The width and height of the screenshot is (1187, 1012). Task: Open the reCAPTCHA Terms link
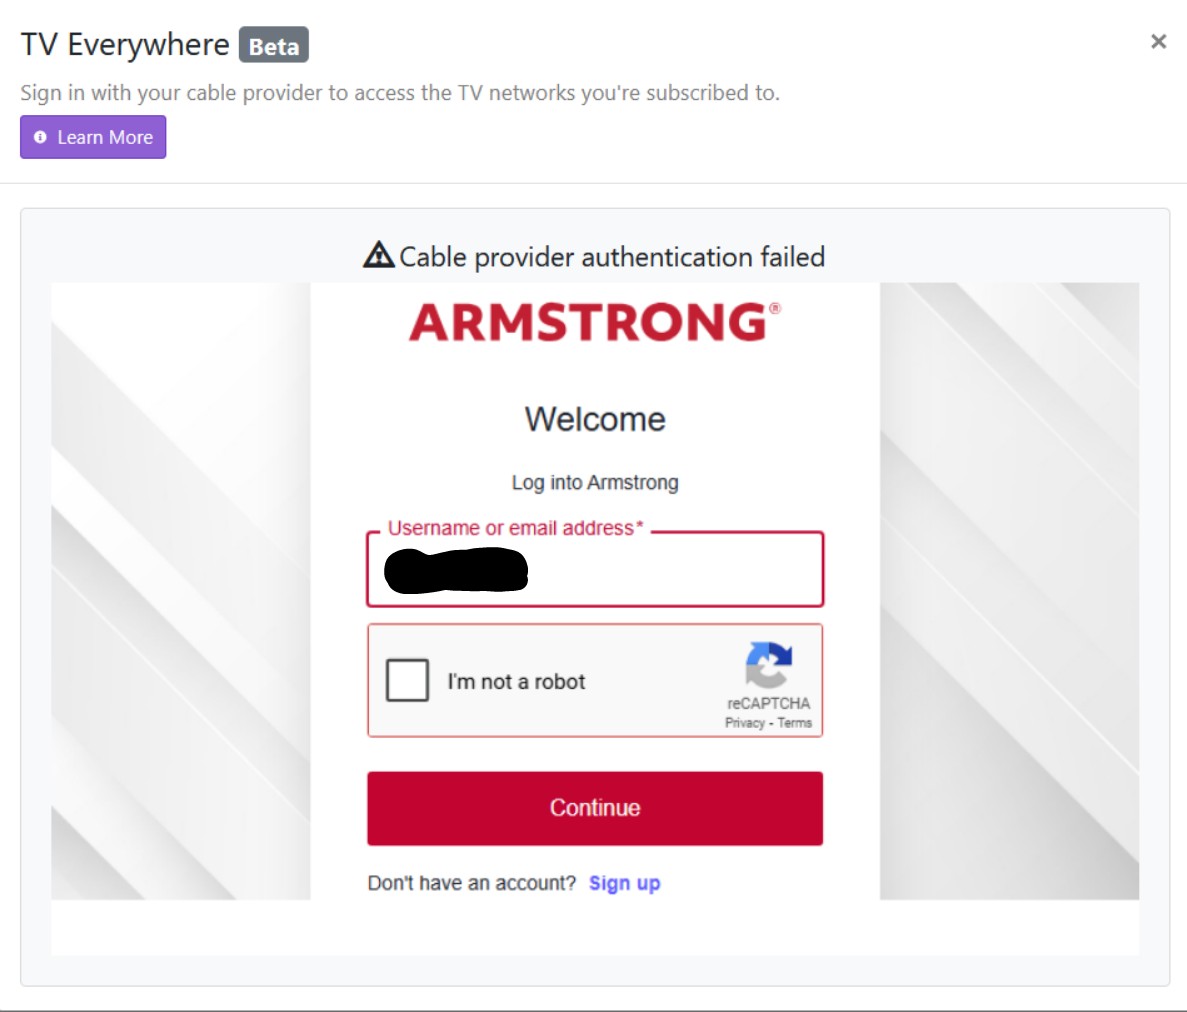(795, 723)
